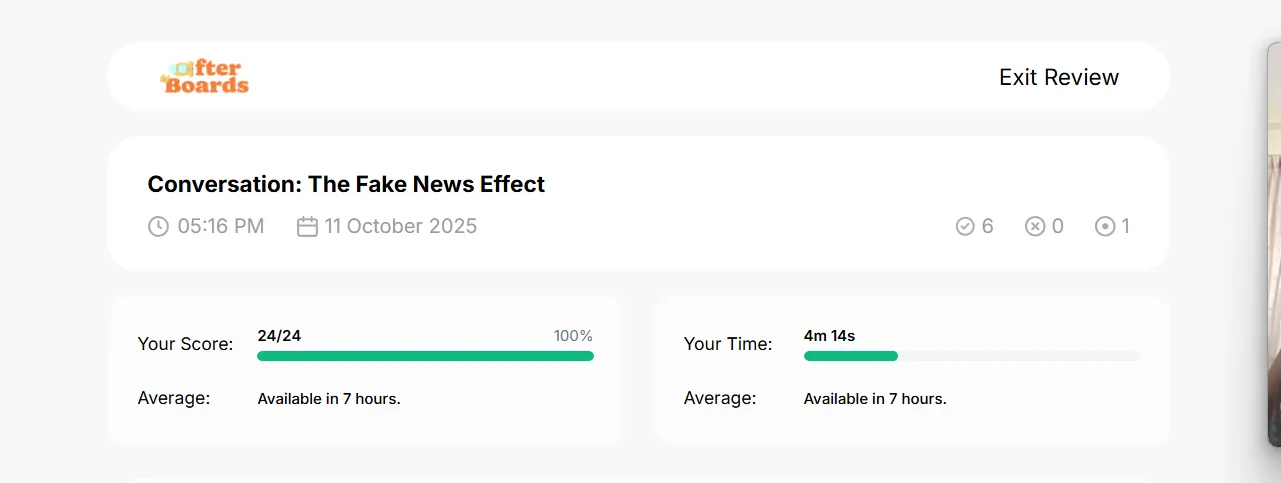1281x483 pixels.
Task: Click the clock icon beside 05:16 PM
Action: (x=158, y=226)
